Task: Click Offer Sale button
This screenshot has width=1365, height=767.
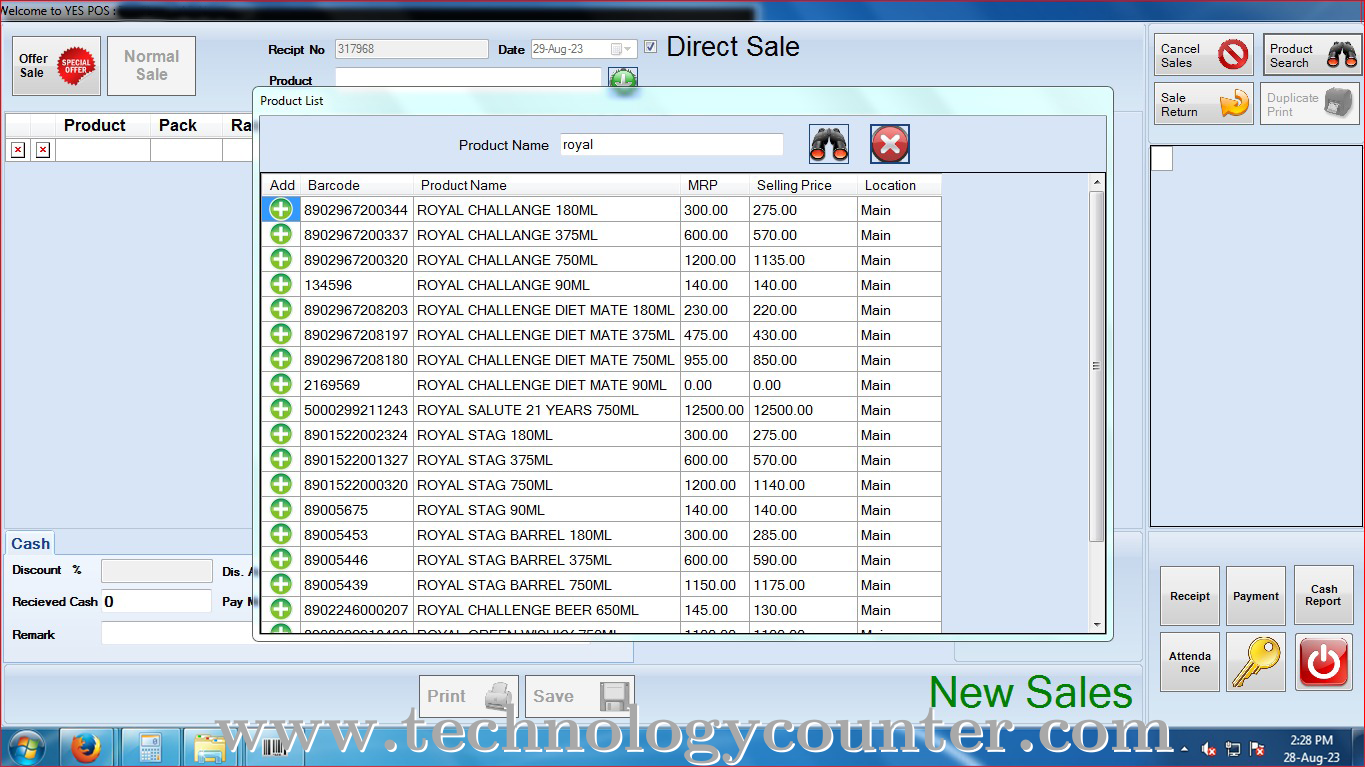Action: coord(56,66)
